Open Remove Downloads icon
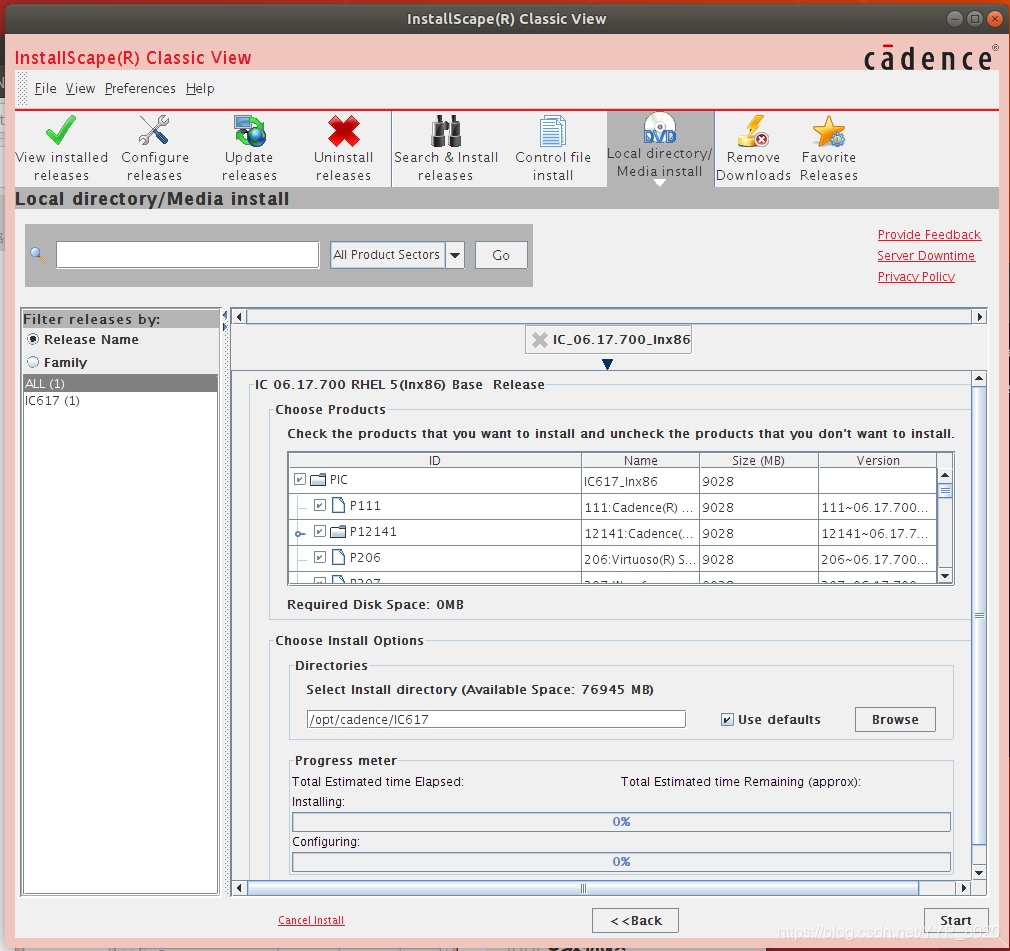Image resolution: width=1010 pixels, height=951 pixels. pos(753,131)
